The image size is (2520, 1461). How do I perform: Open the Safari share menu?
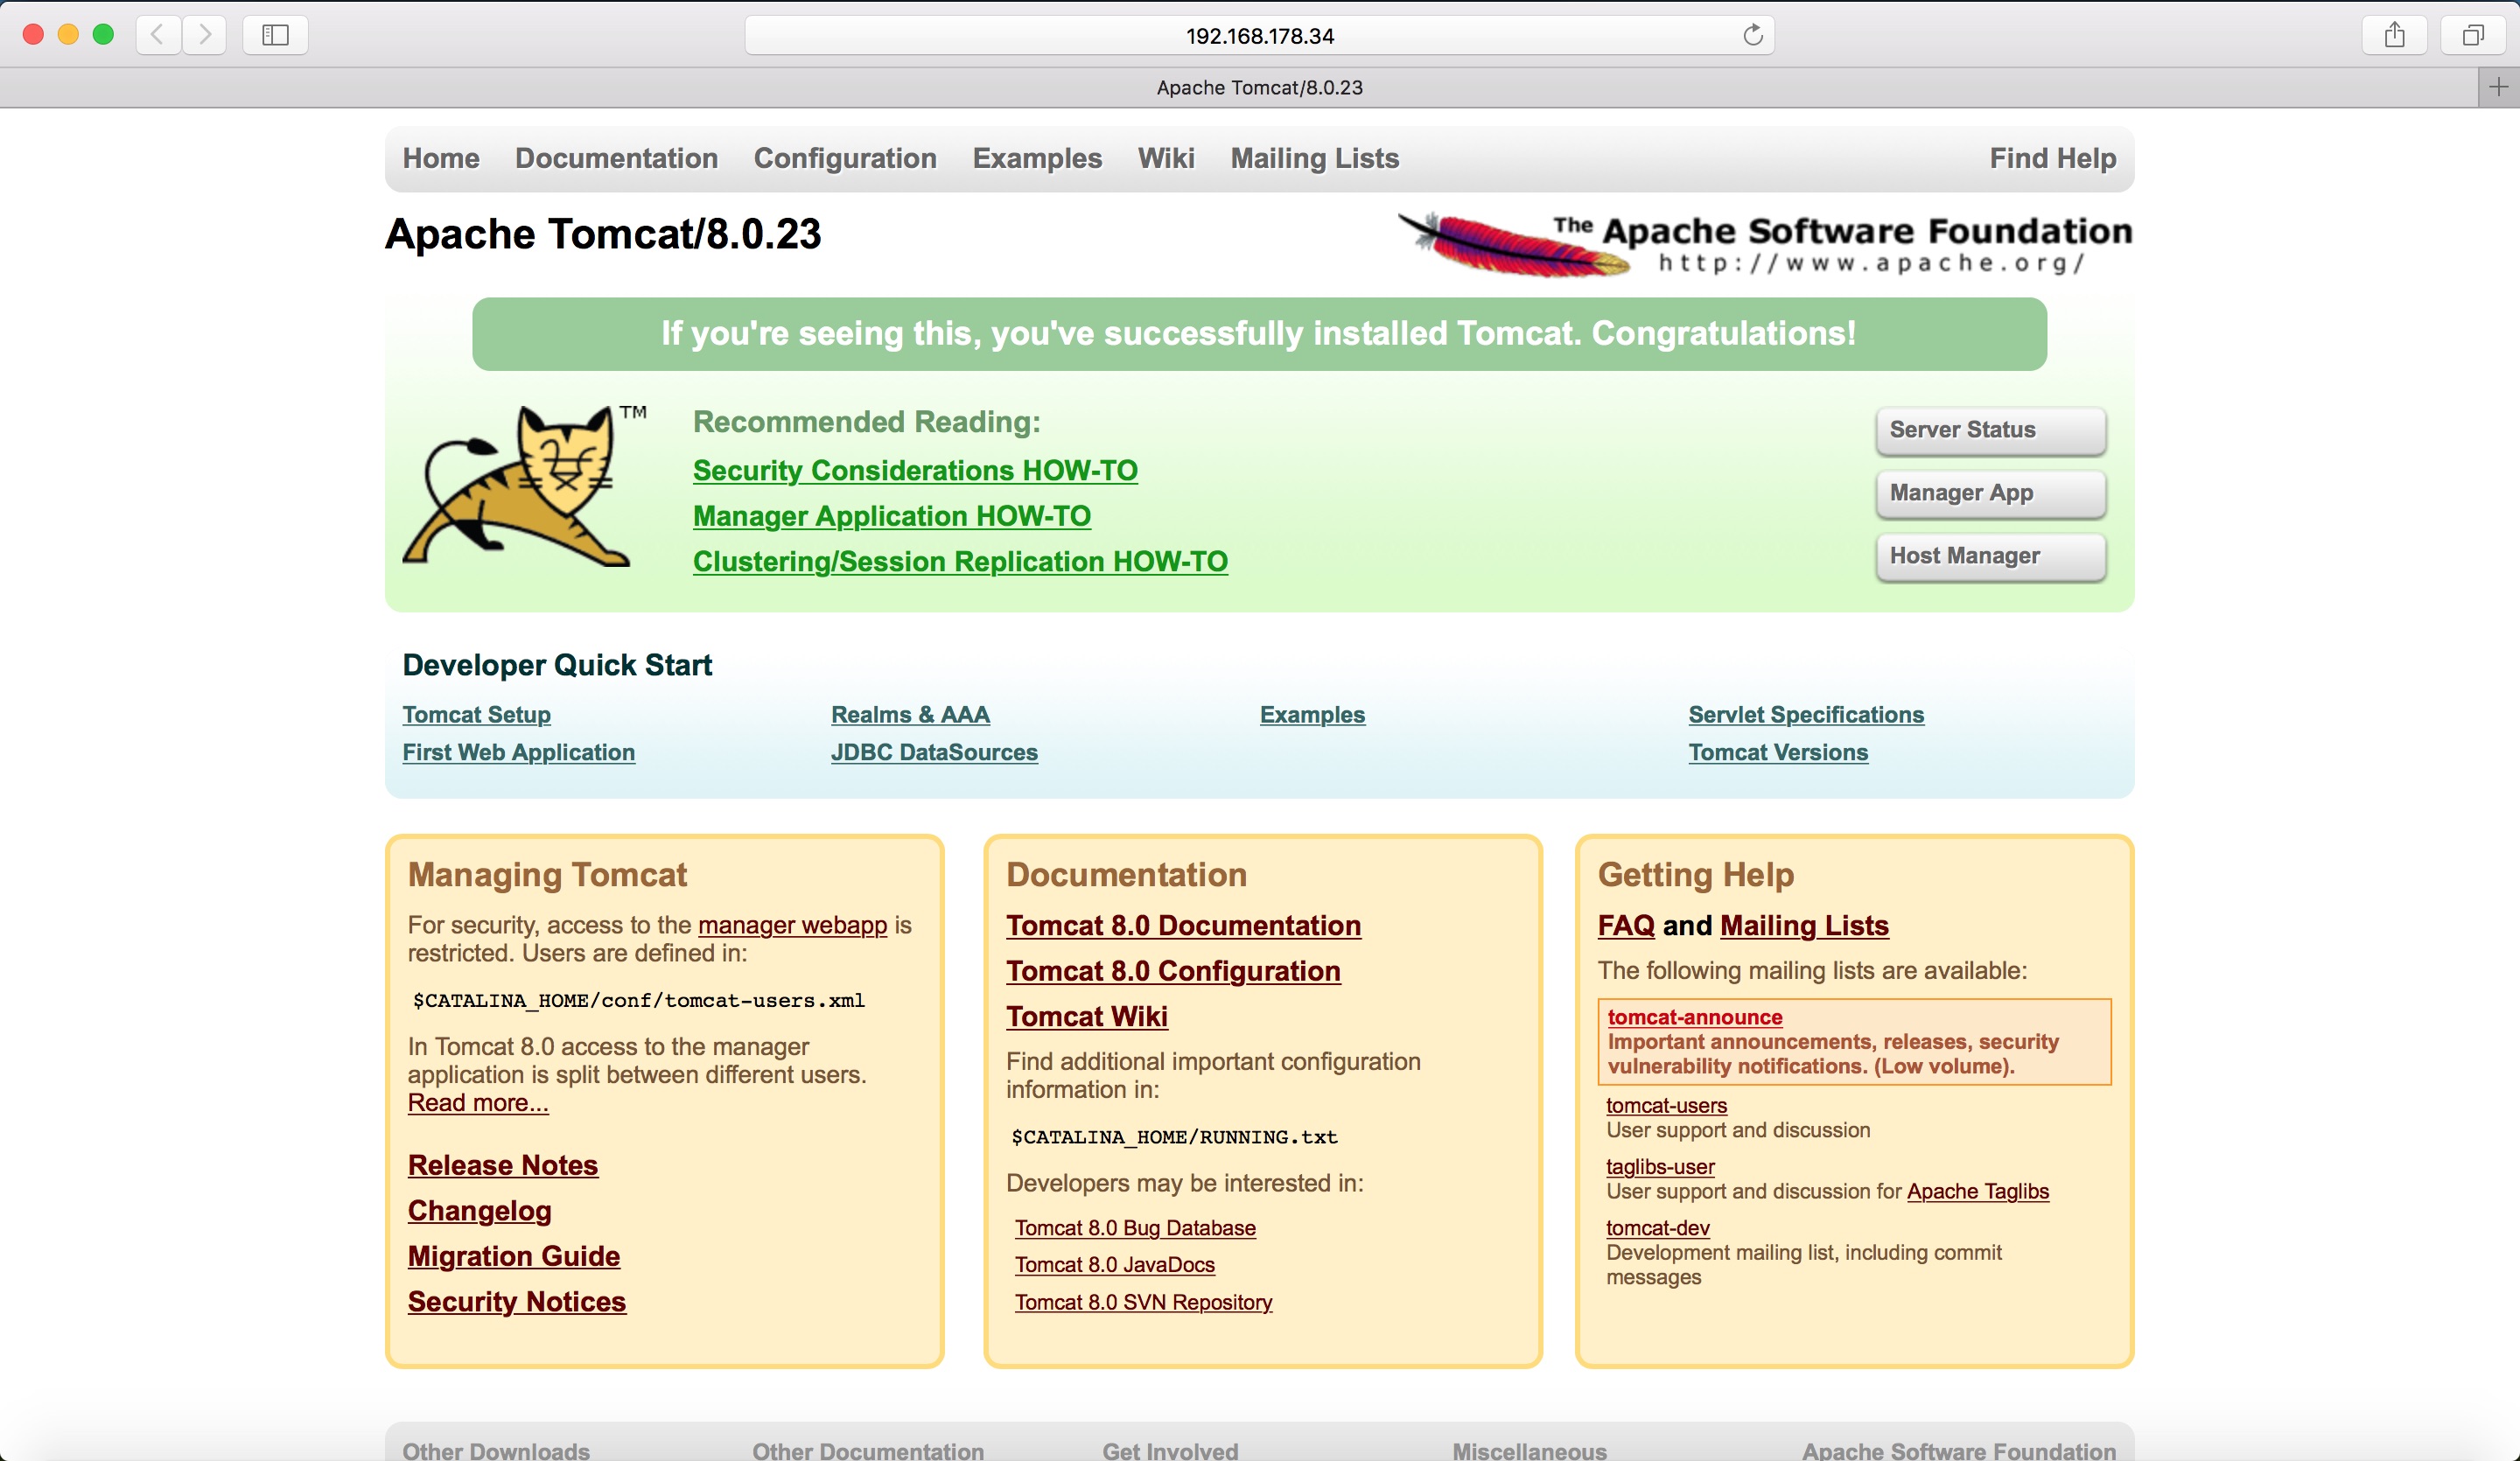click(x=2394, y=35)
